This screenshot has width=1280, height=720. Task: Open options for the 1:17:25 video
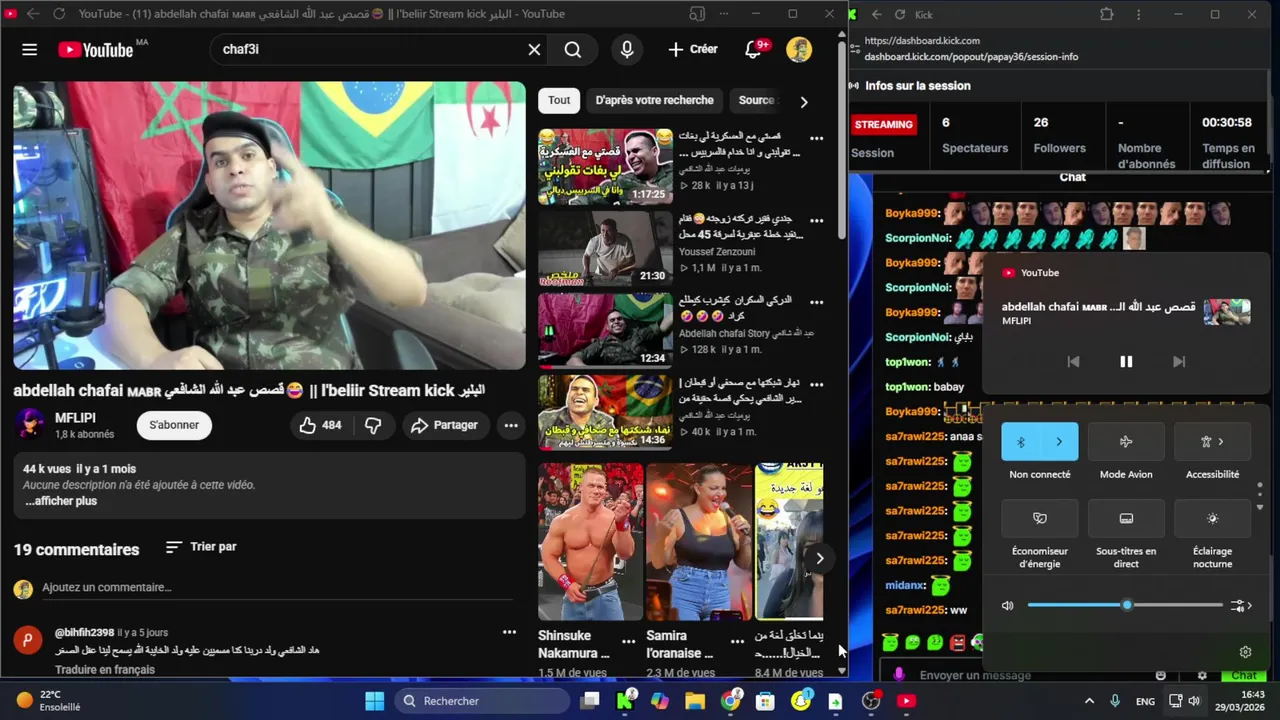click(x=817, y=138)
